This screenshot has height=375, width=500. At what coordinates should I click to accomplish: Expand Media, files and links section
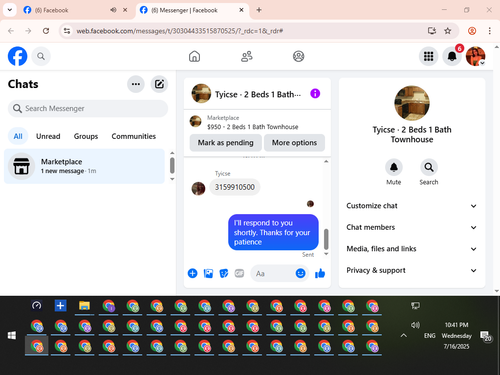click(412, 249)
